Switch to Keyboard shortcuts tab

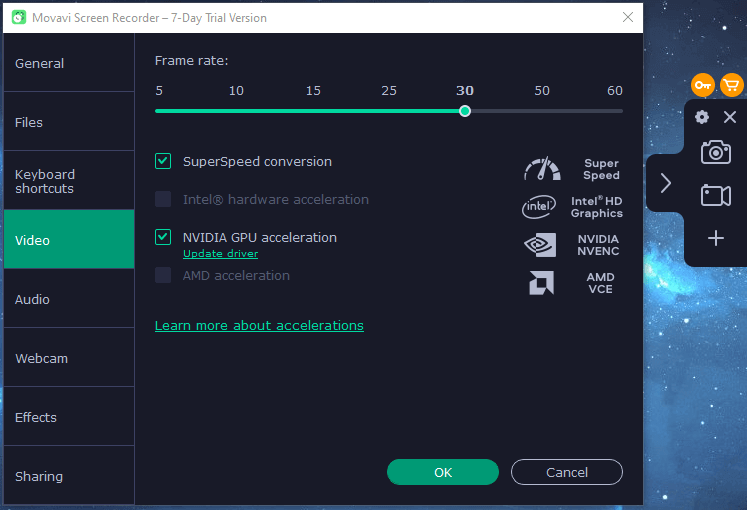(x=69, y=181)
